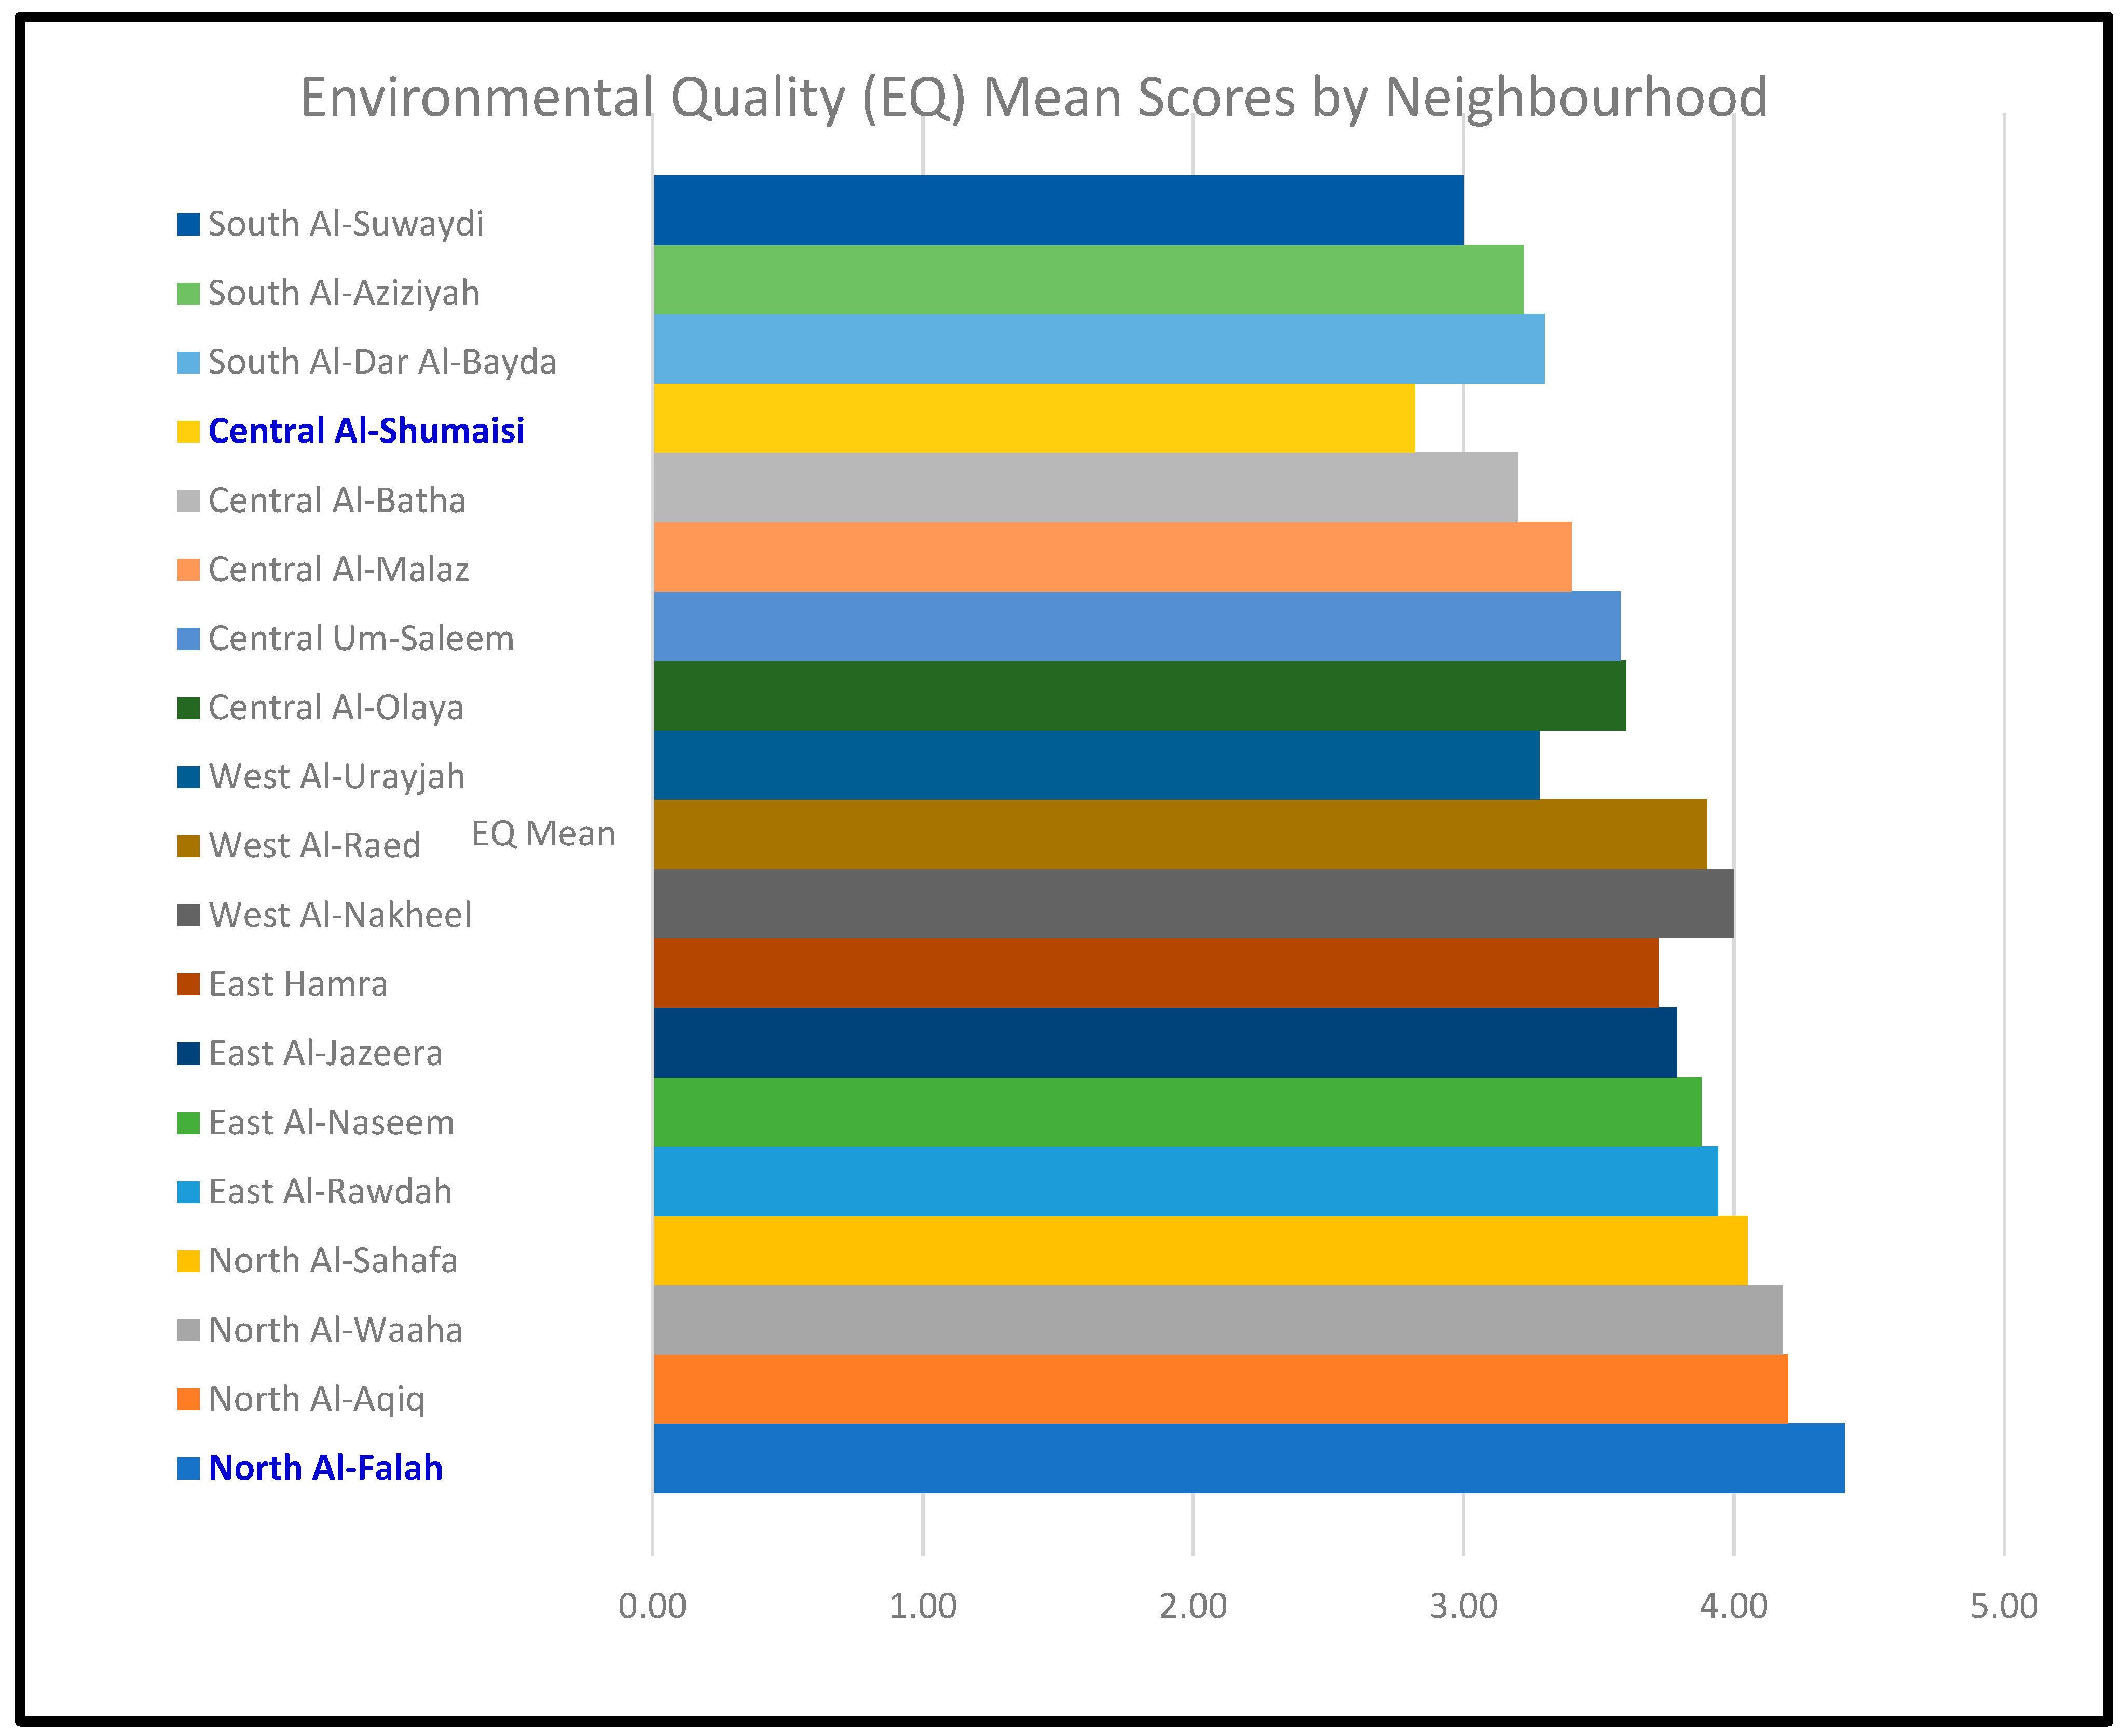Click the yellow Central Al-Shumaisi bar
The width and height of the screenshot is (2123, 1736).
pyautogui.click(x=1034, y=418)
